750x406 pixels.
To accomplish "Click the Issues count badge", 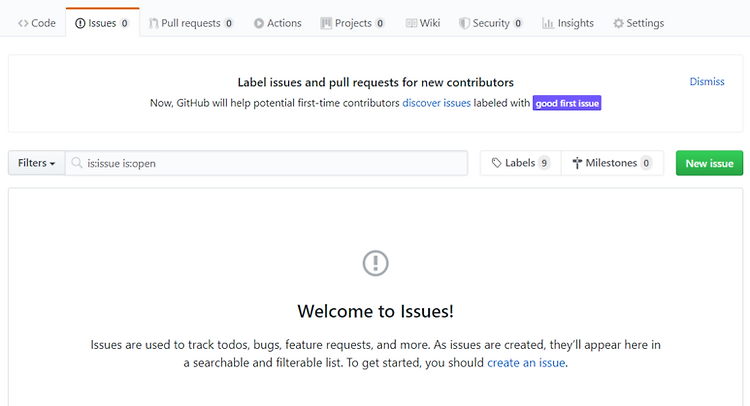I will click(x=124, y=23).
